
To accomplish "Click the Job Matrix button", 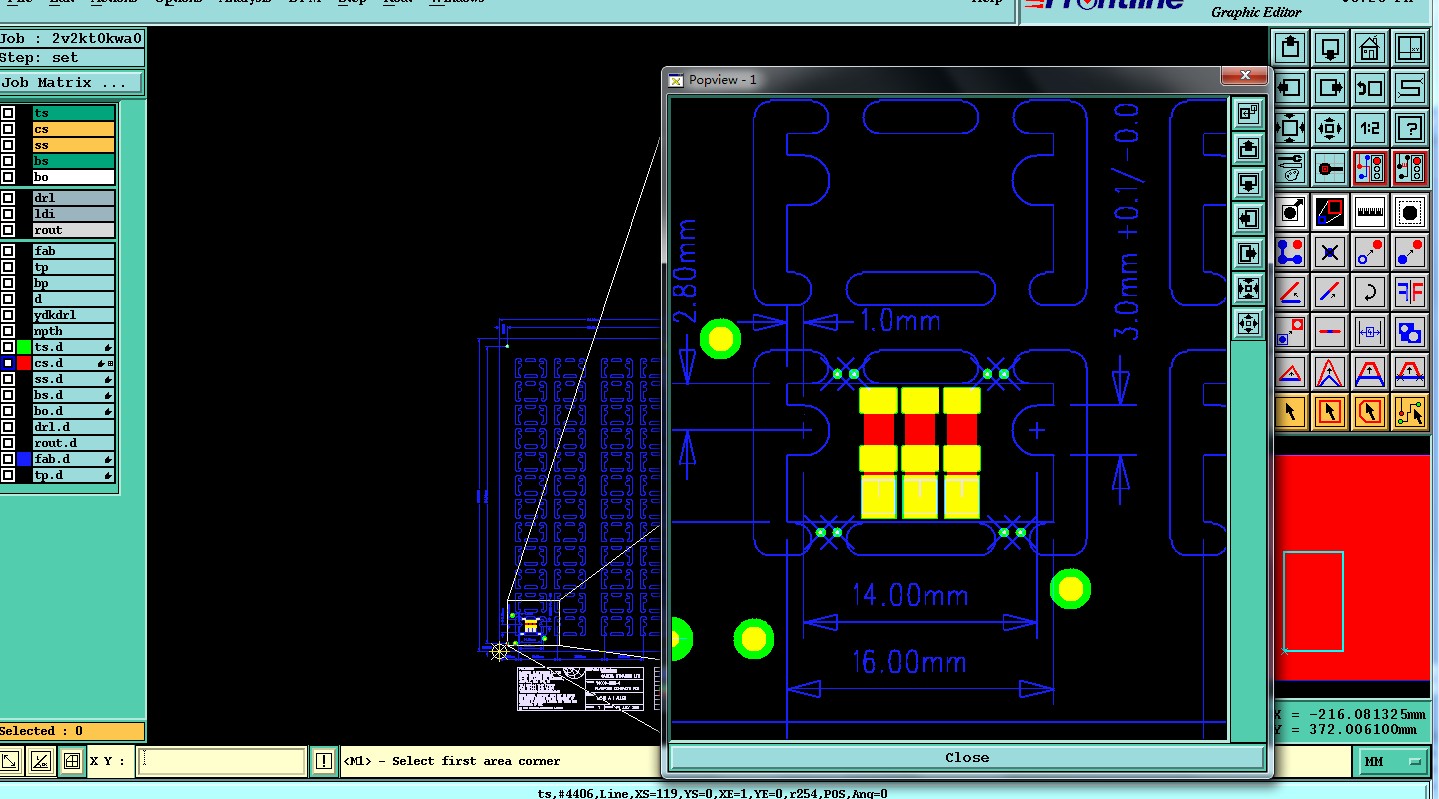I will click(71, 83).
